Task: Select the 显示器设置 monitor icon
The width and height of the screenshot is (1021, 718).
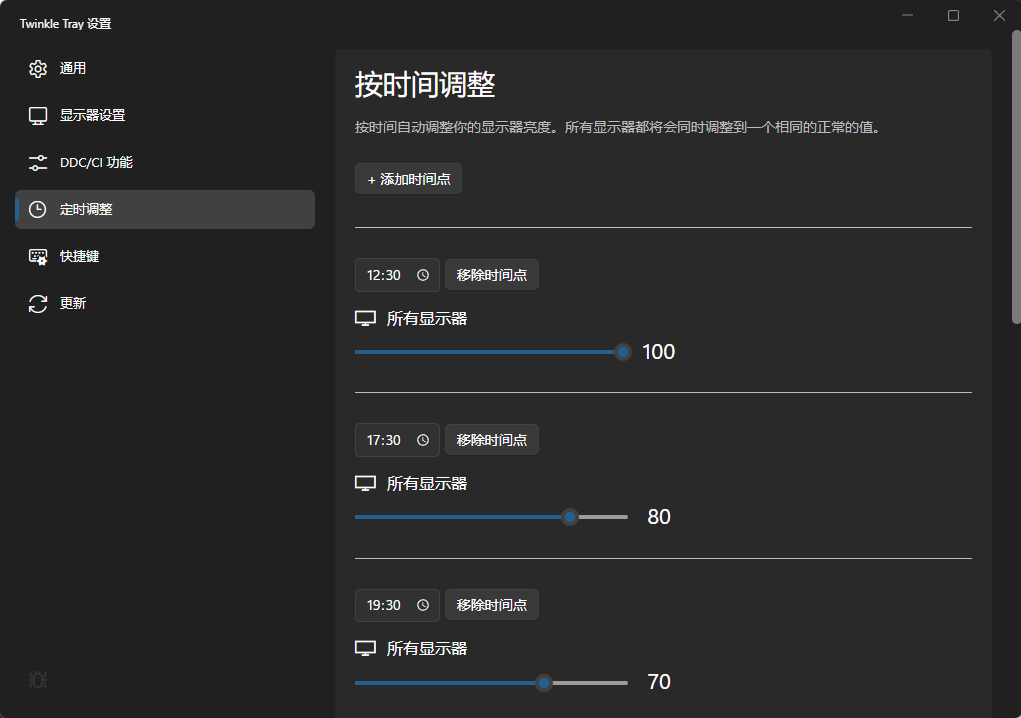Action: coord(38,115)
